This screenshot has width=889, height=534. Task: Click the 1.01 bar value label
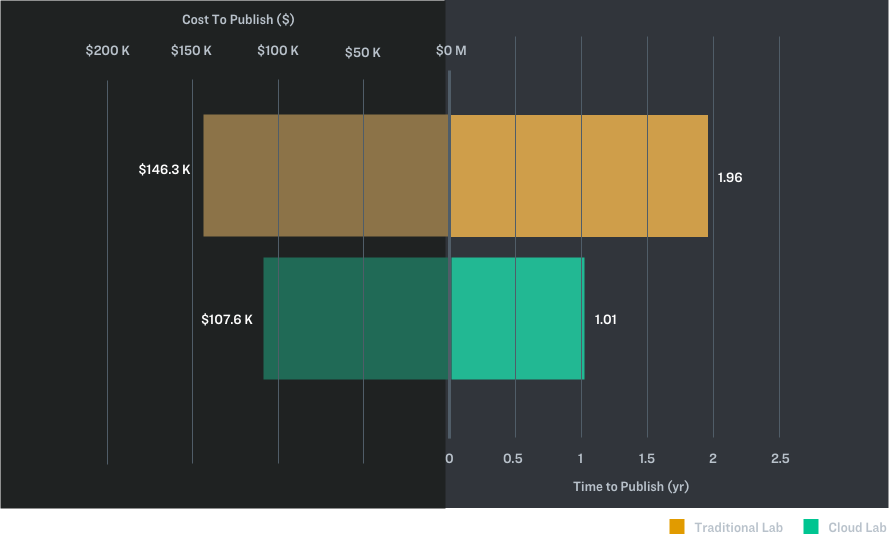pos(606,320)
